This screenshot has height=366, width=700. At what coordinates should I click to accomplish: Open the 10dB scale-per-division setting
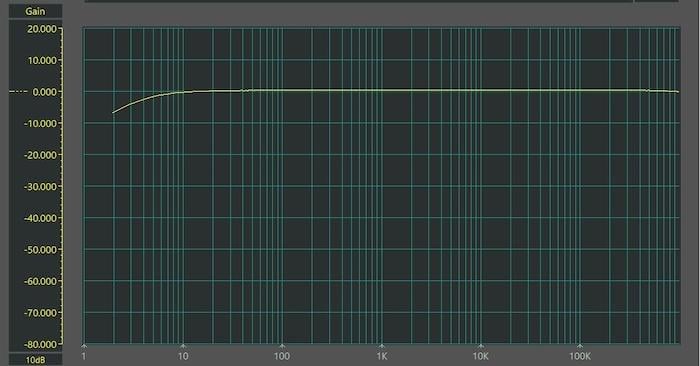(x=35, y=360)
